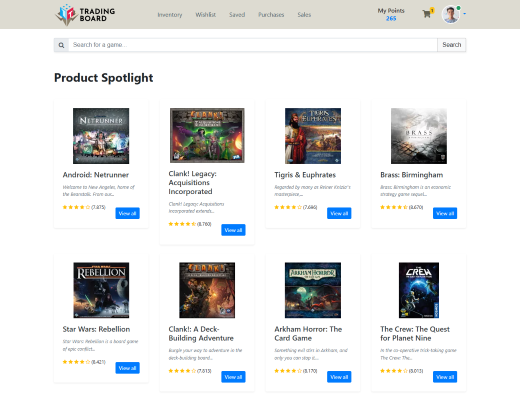Click the Search button
Viewport: 520px width, 409px height.
(x=452, y=45)
